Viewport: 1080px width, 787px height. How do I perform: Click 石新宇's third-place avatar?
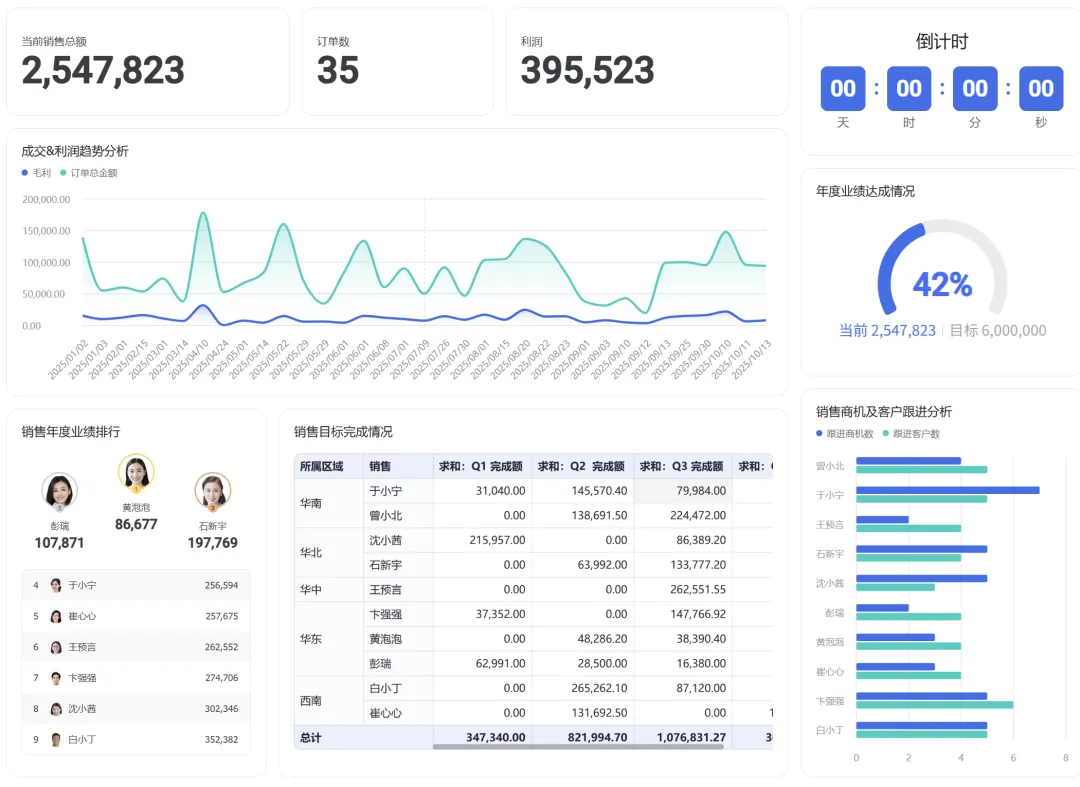click(213, 490)
